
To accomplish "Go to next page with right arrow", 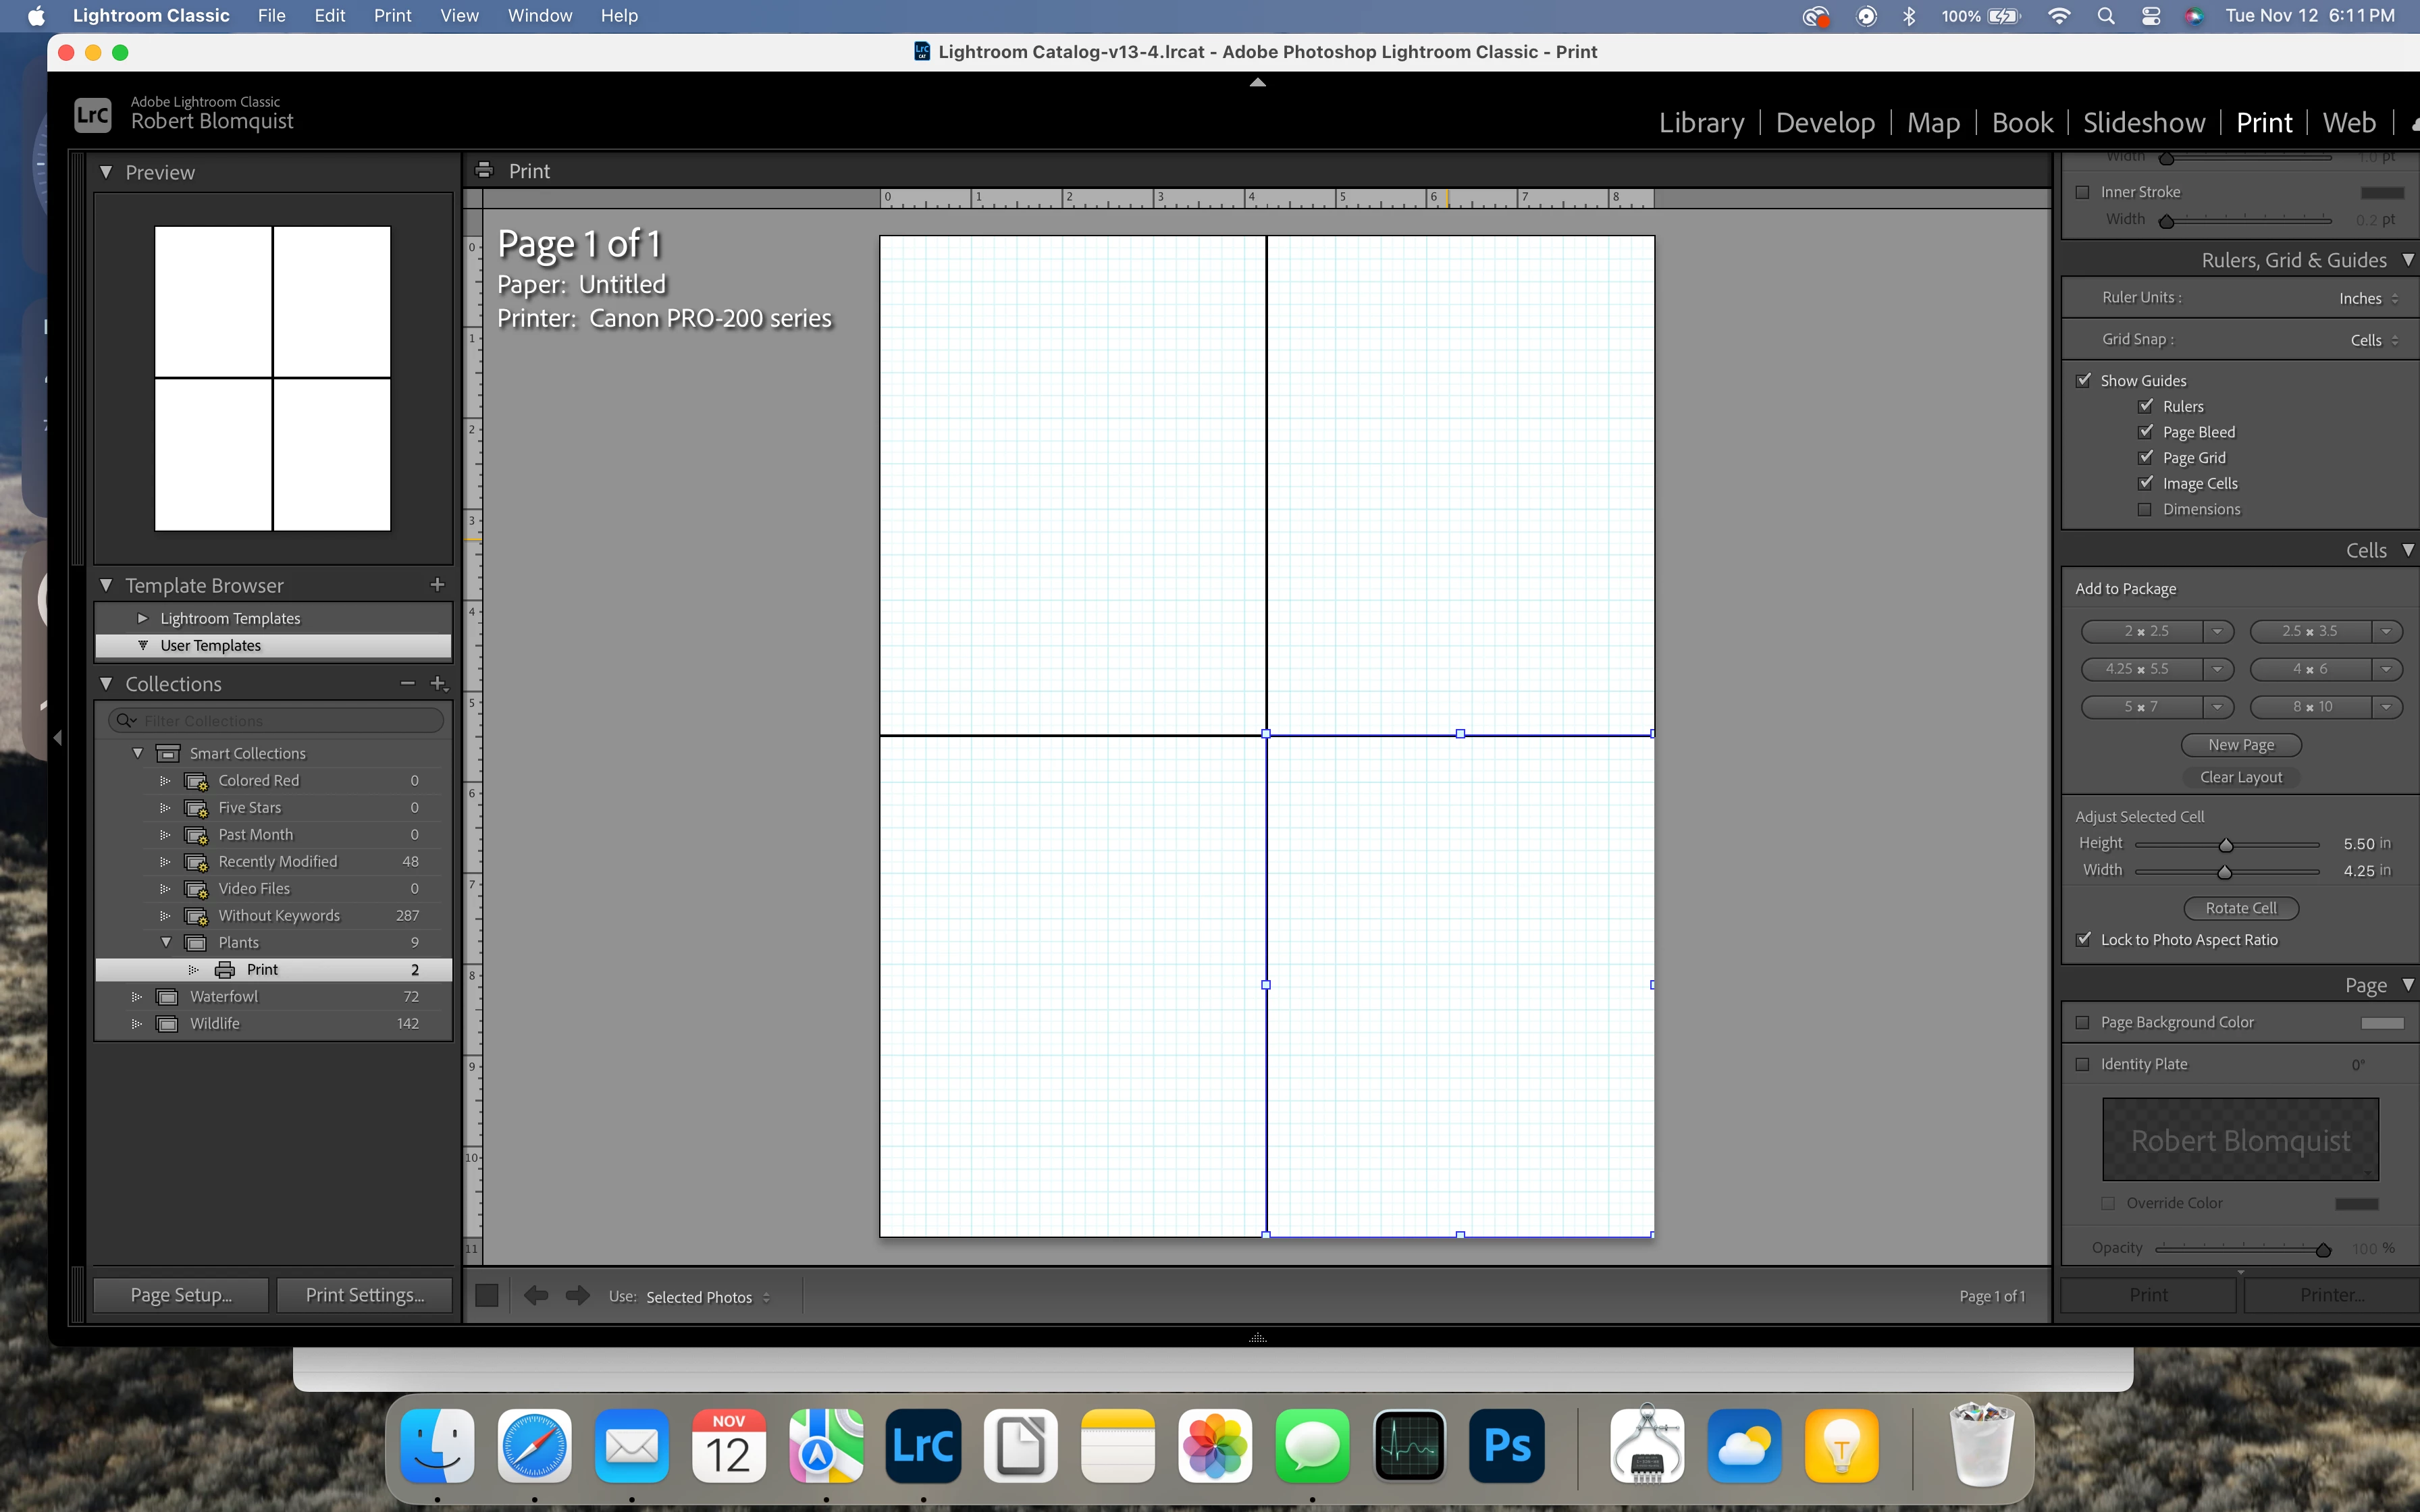I will click(x=578, y=1296).
